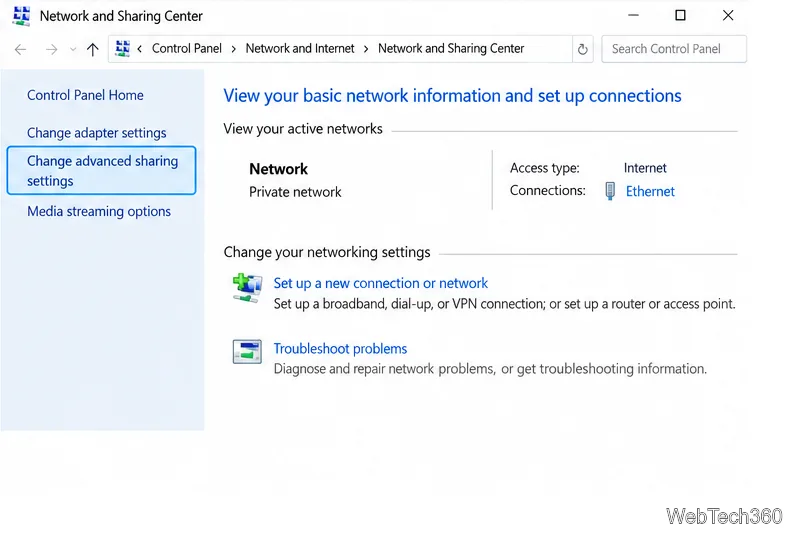Expand the chevron before Control Panel breadcrumb

[x=139, y=49]
